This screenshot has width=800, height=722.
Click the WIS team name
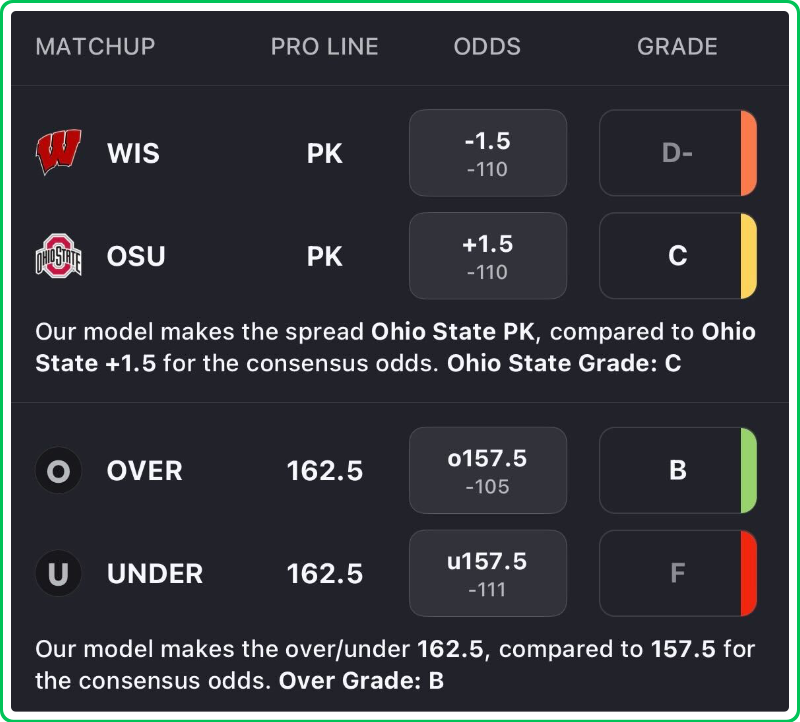[133, 154]
